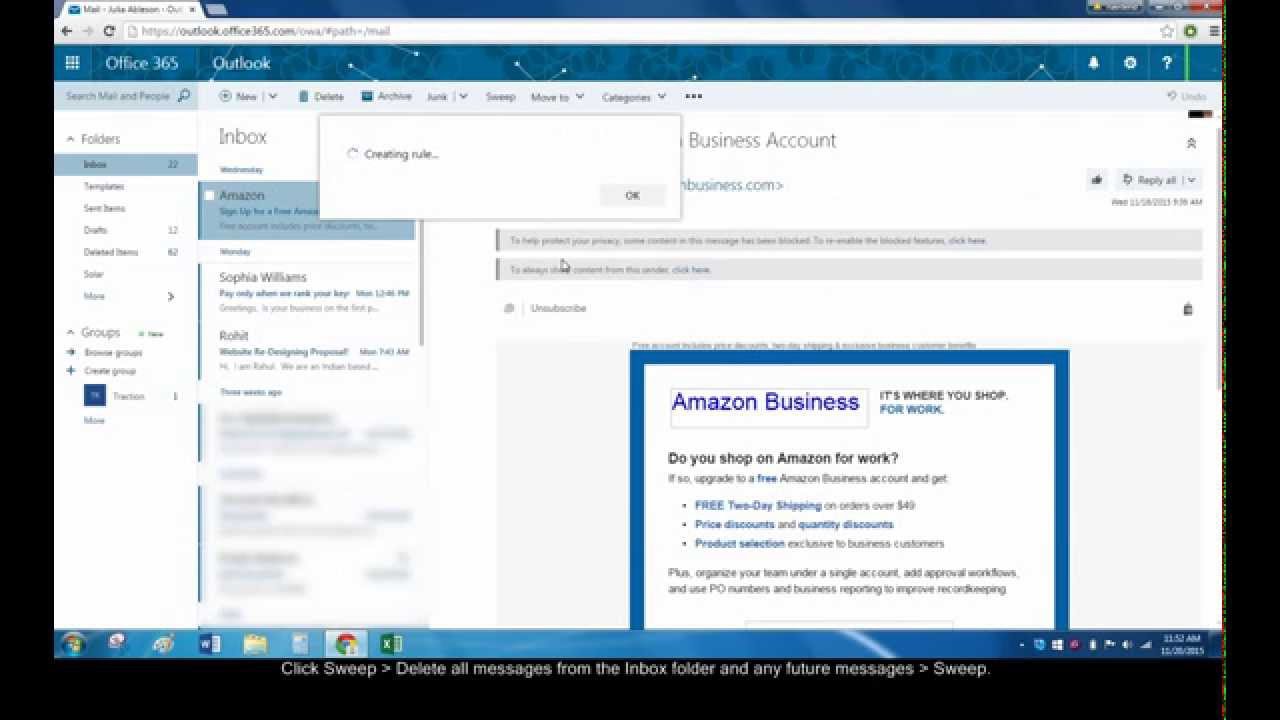The height and width of the screenshot is (720, 1280).
Task: Open the New dropdown arrow
Action: [x=272, y=97]
